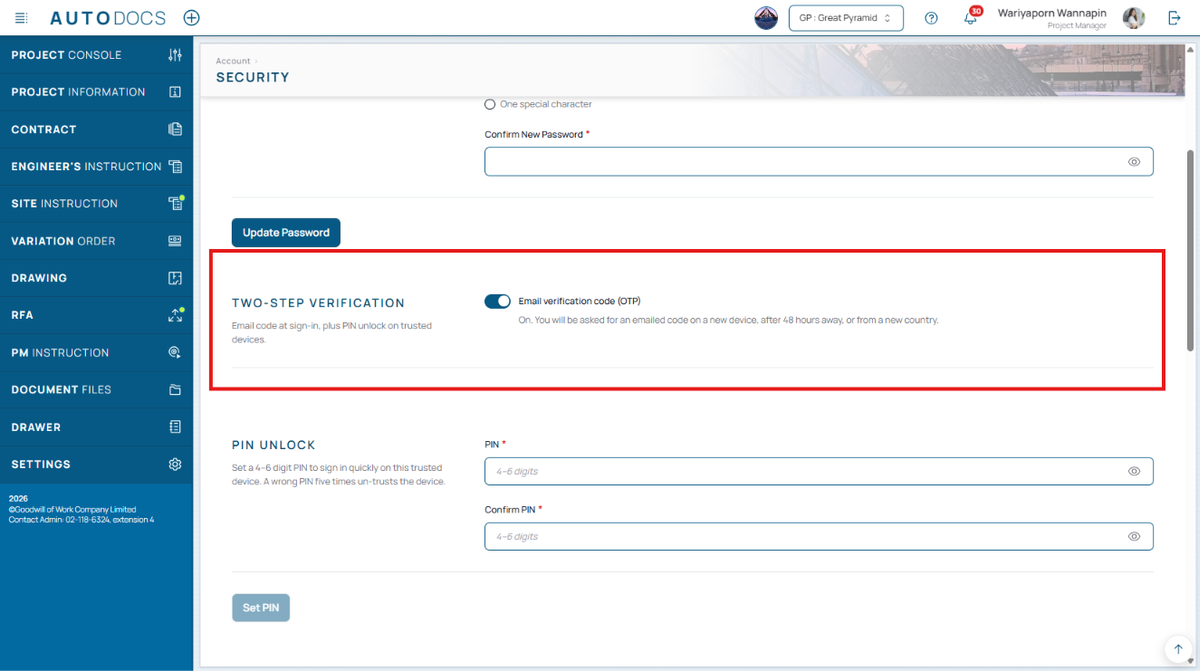Screen dimensions: 1200x671
Task: Click the Drawing icon in sidebar
Action: coord(175,278)
